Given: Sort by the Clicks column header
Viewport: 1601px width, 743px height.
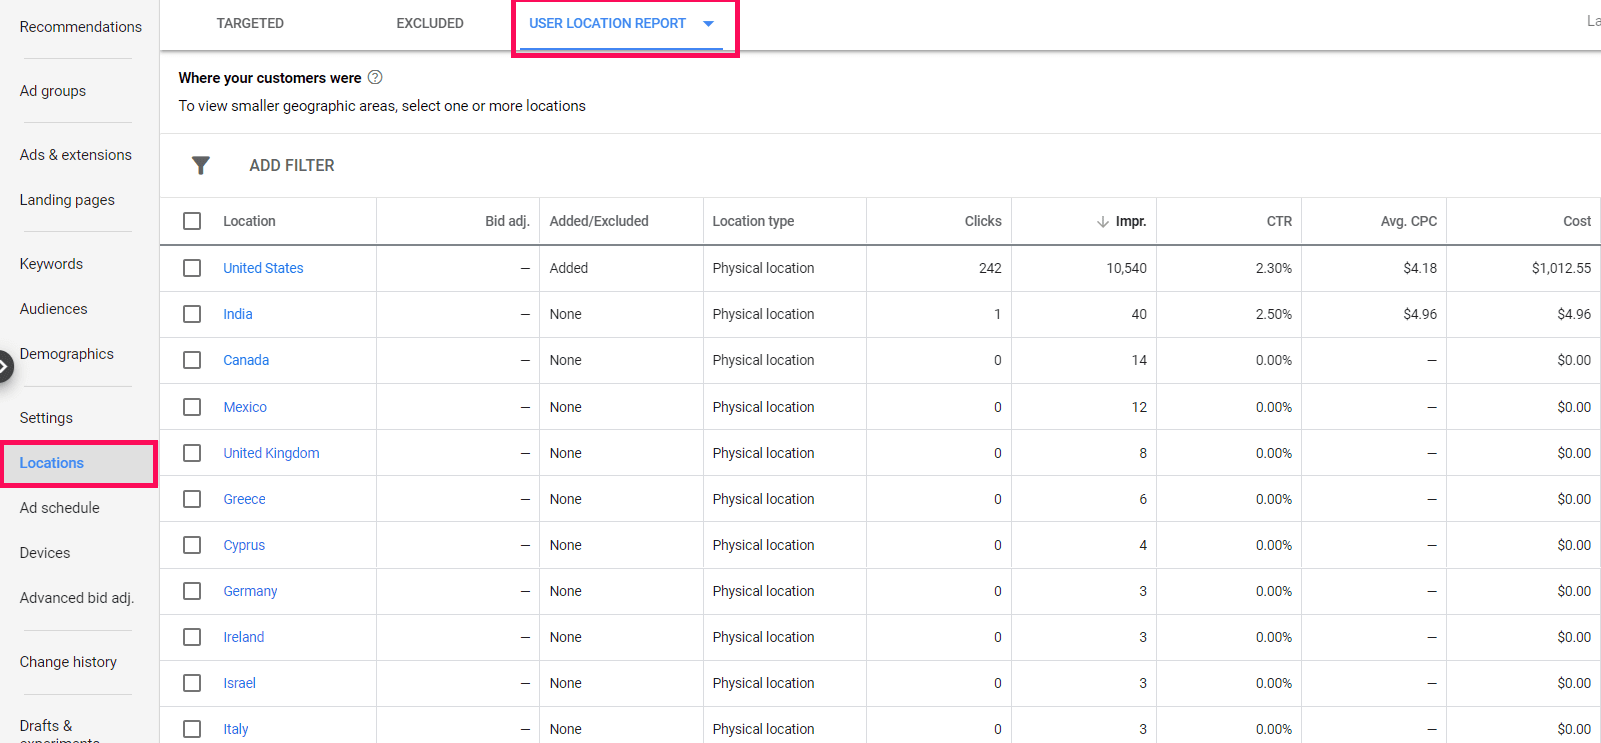Looking at the screenshot, I should pos(982,221).
